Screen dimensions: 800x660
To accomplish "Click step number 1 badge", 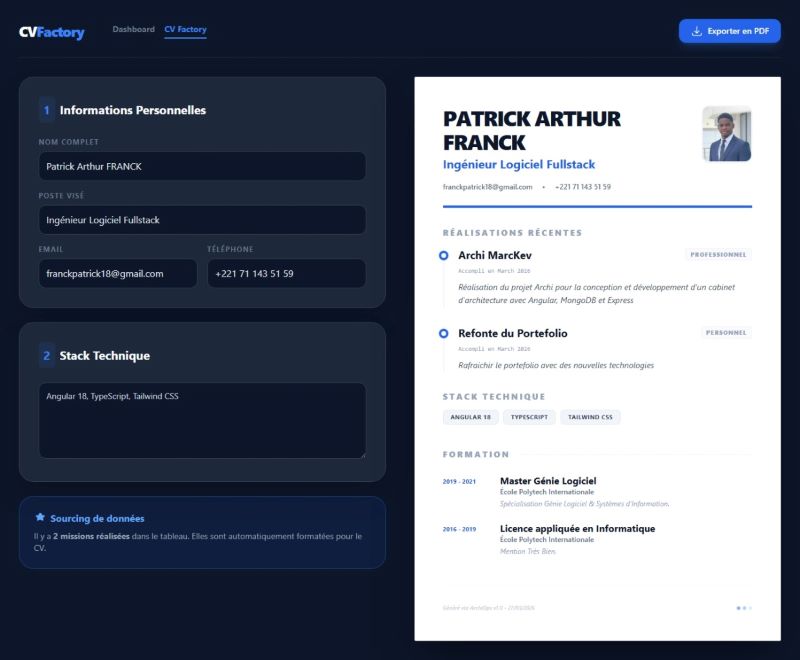I will point(46,110).
